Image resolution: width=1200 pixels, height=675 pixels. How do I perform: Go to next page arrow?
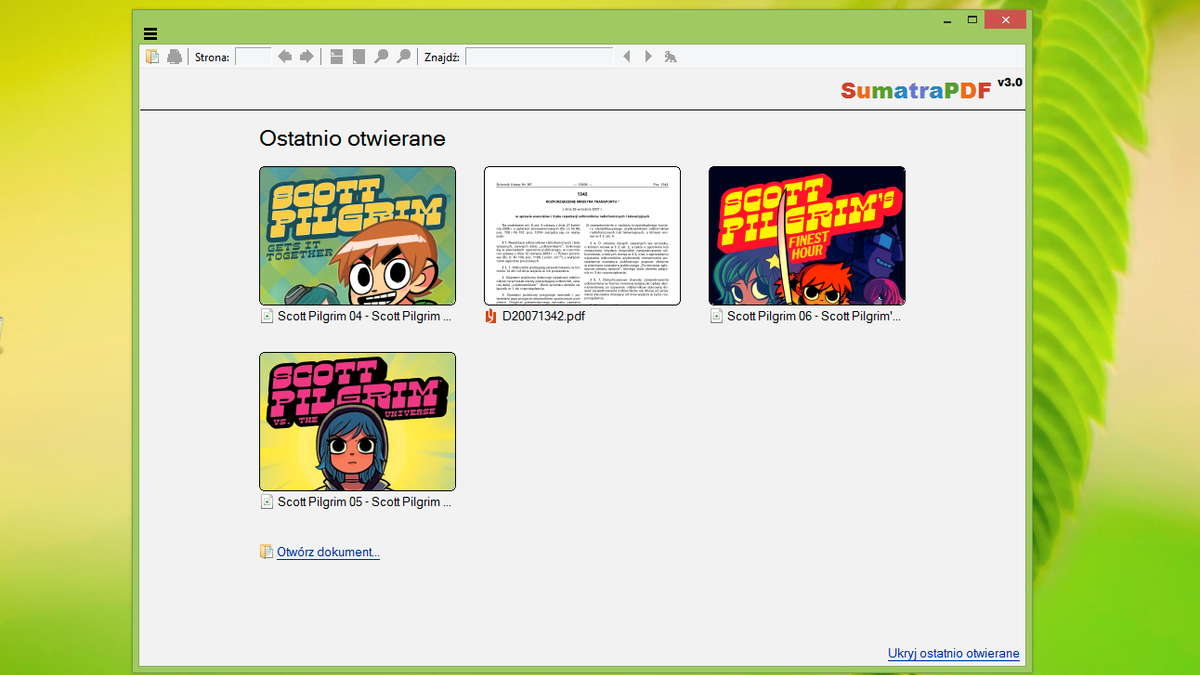click(x=307, y=57)
